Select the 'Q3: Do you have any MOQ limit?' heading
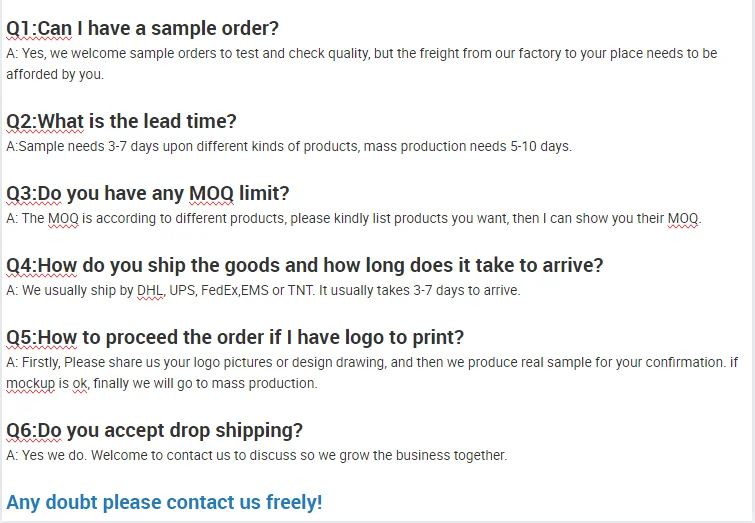Screen dimensions: 755x523 147,193
